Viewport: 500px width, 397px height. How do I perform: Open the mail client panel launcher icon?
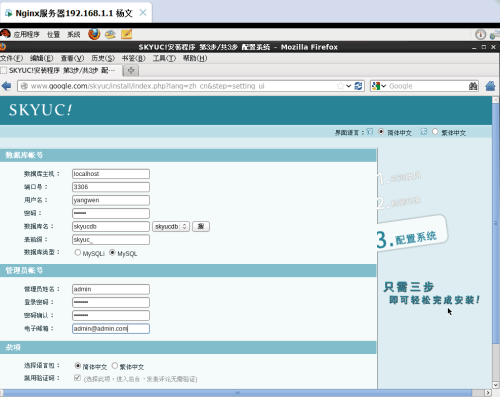click(110, 34)
